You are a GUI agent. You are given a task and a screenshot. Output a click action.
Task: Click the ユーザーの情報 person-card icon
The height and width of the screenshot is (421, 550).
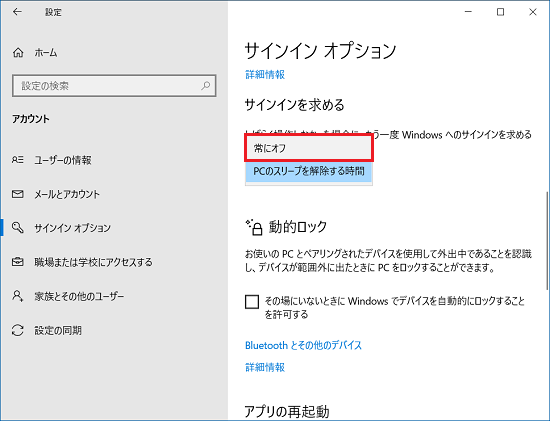pyautogui.click(x=18, y=160)
